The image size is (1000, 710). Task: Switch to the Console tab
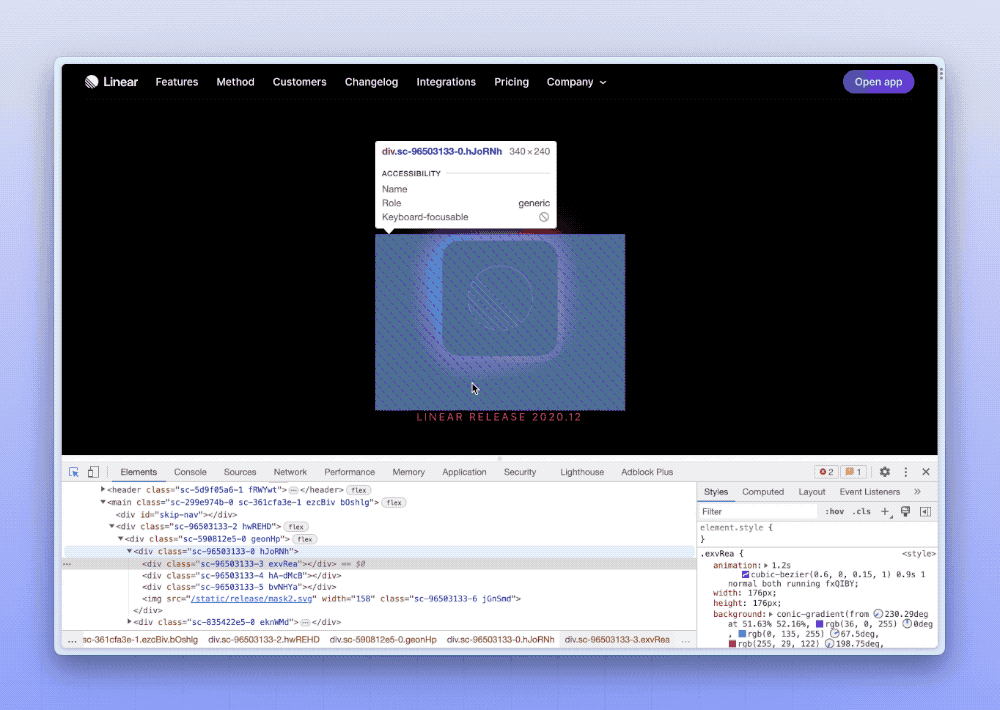pos(190,472)
